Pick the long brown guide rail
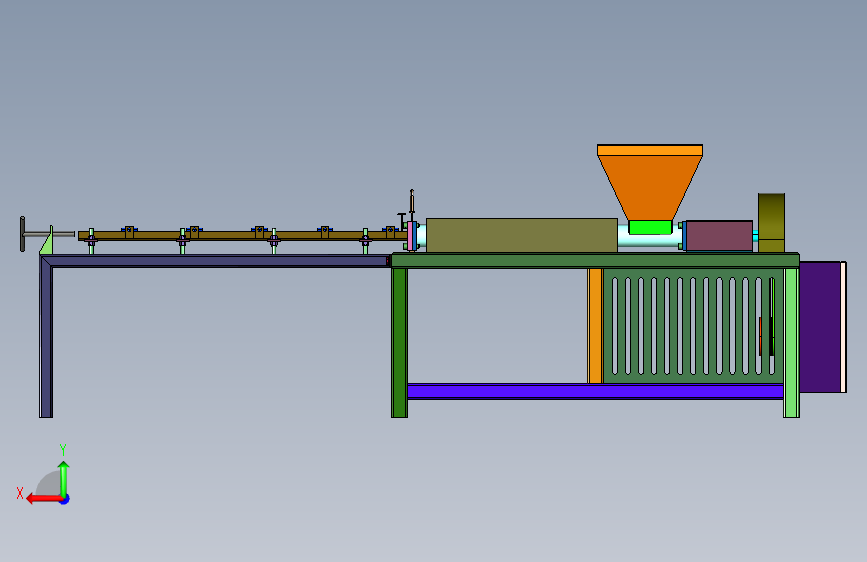 pyautogui.click(x=242, y=236)
